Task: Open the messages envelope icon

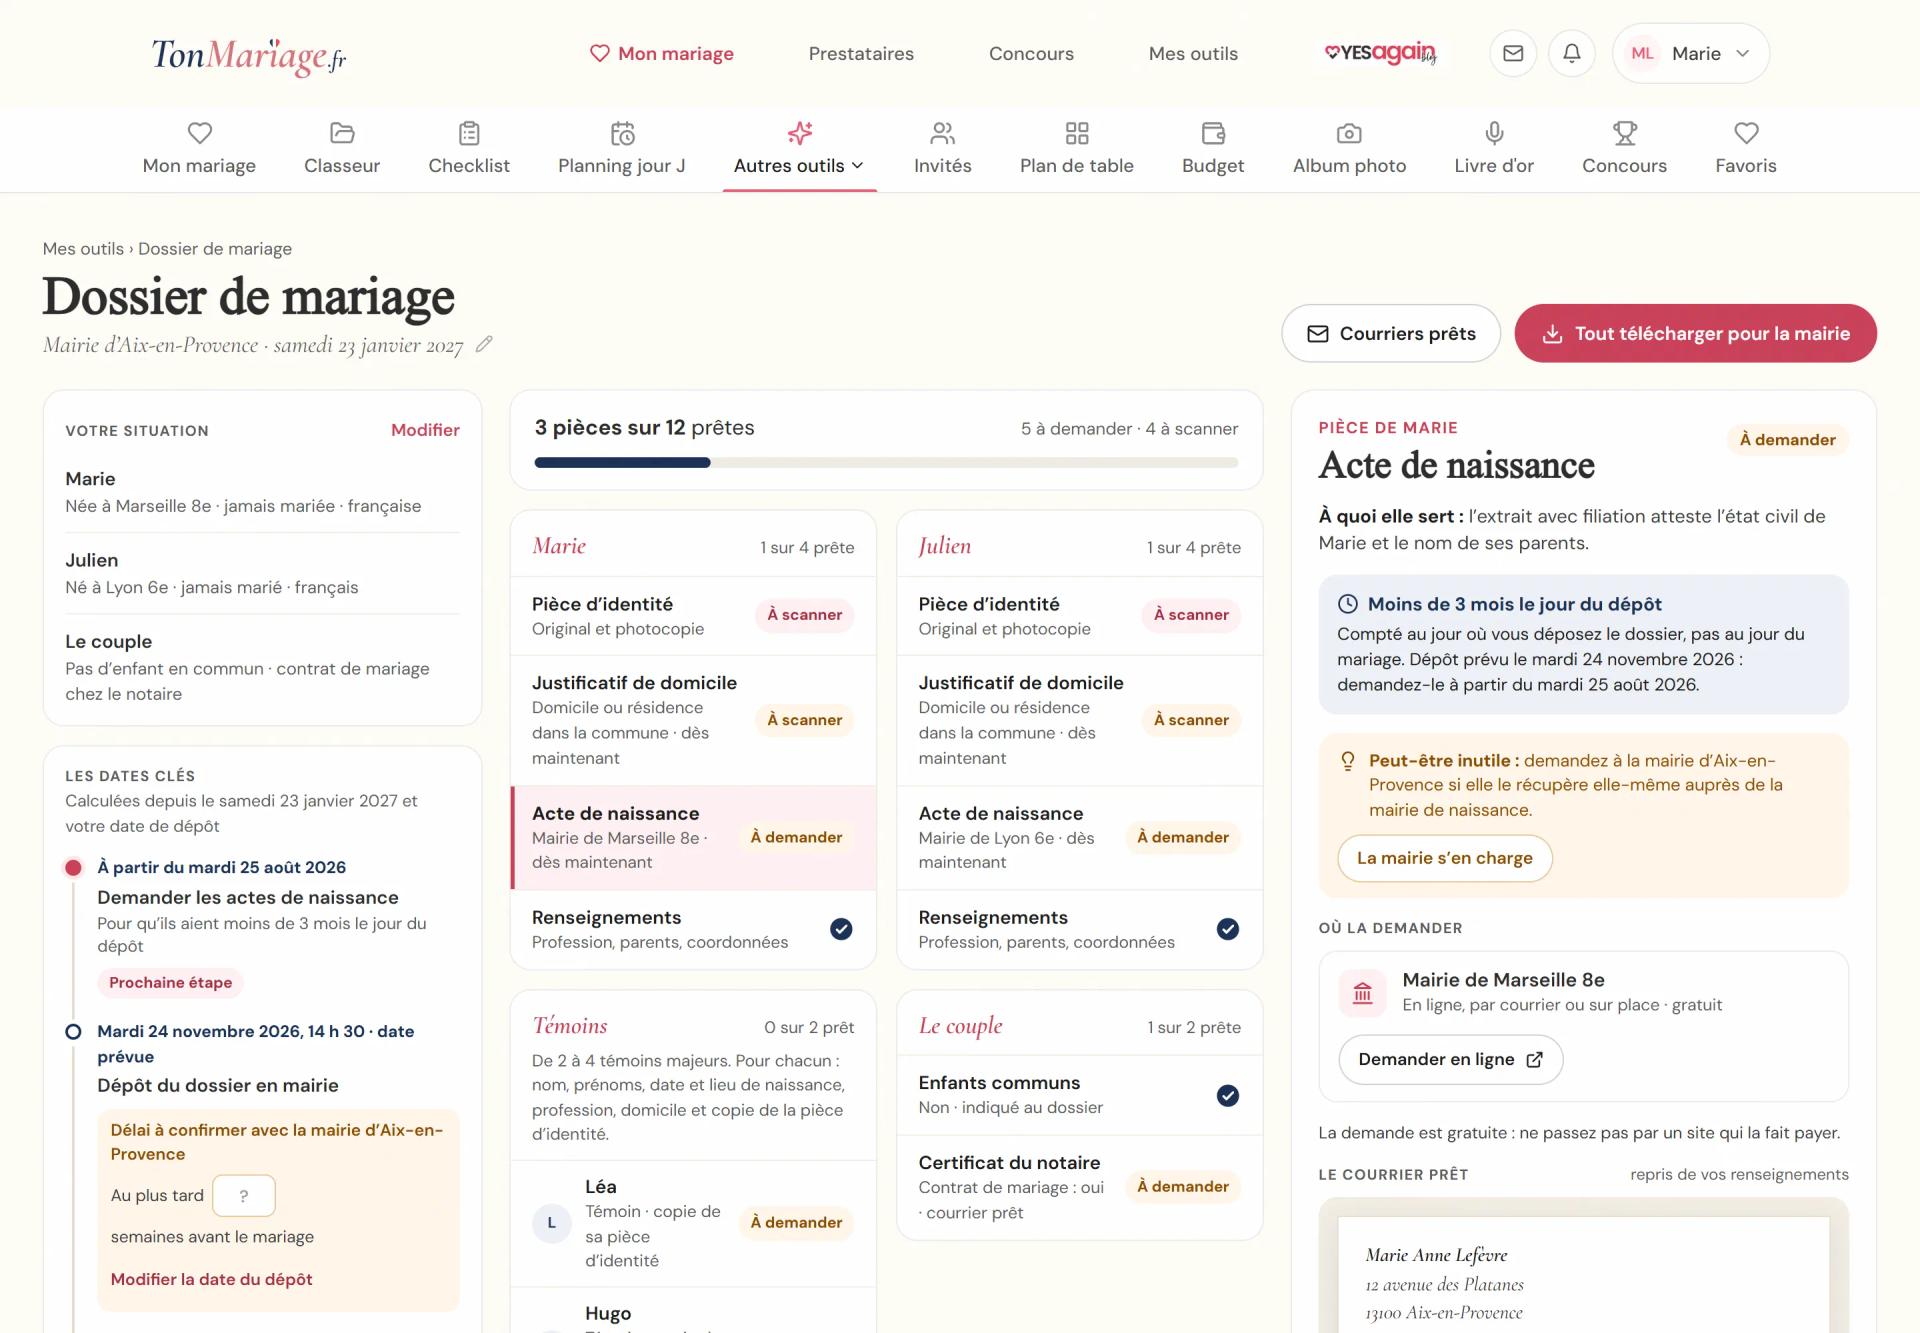Action: 1513,53
